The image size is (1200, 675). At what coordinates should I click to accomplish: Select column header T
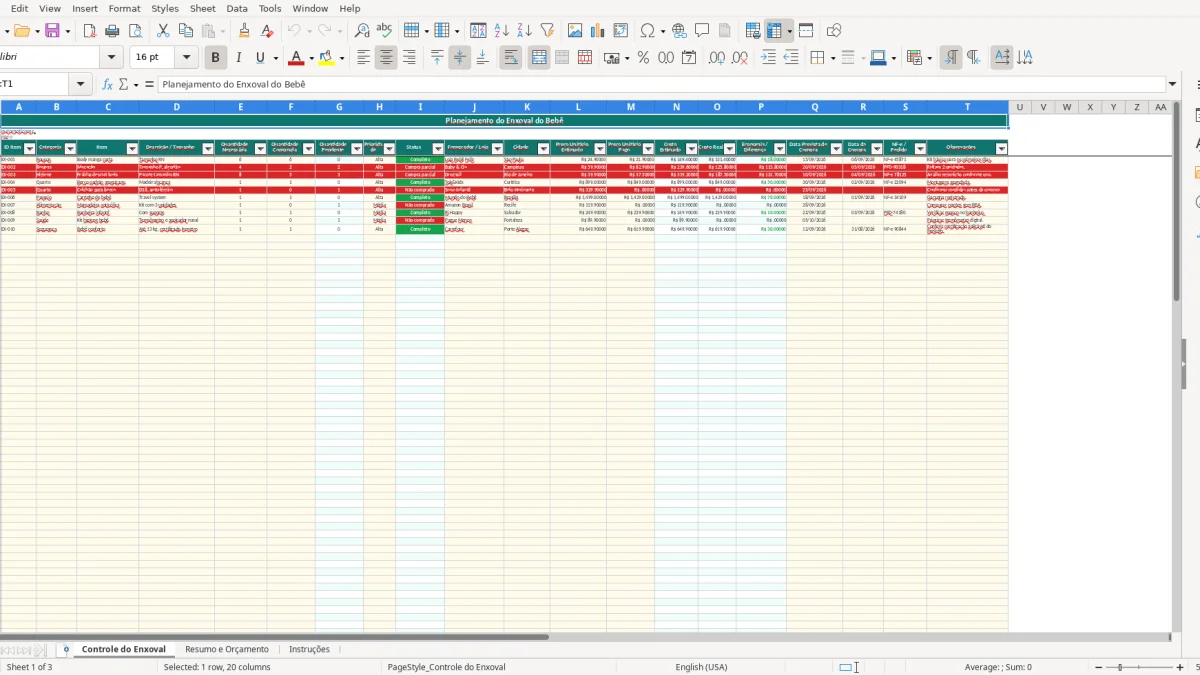tap(967, 107)
